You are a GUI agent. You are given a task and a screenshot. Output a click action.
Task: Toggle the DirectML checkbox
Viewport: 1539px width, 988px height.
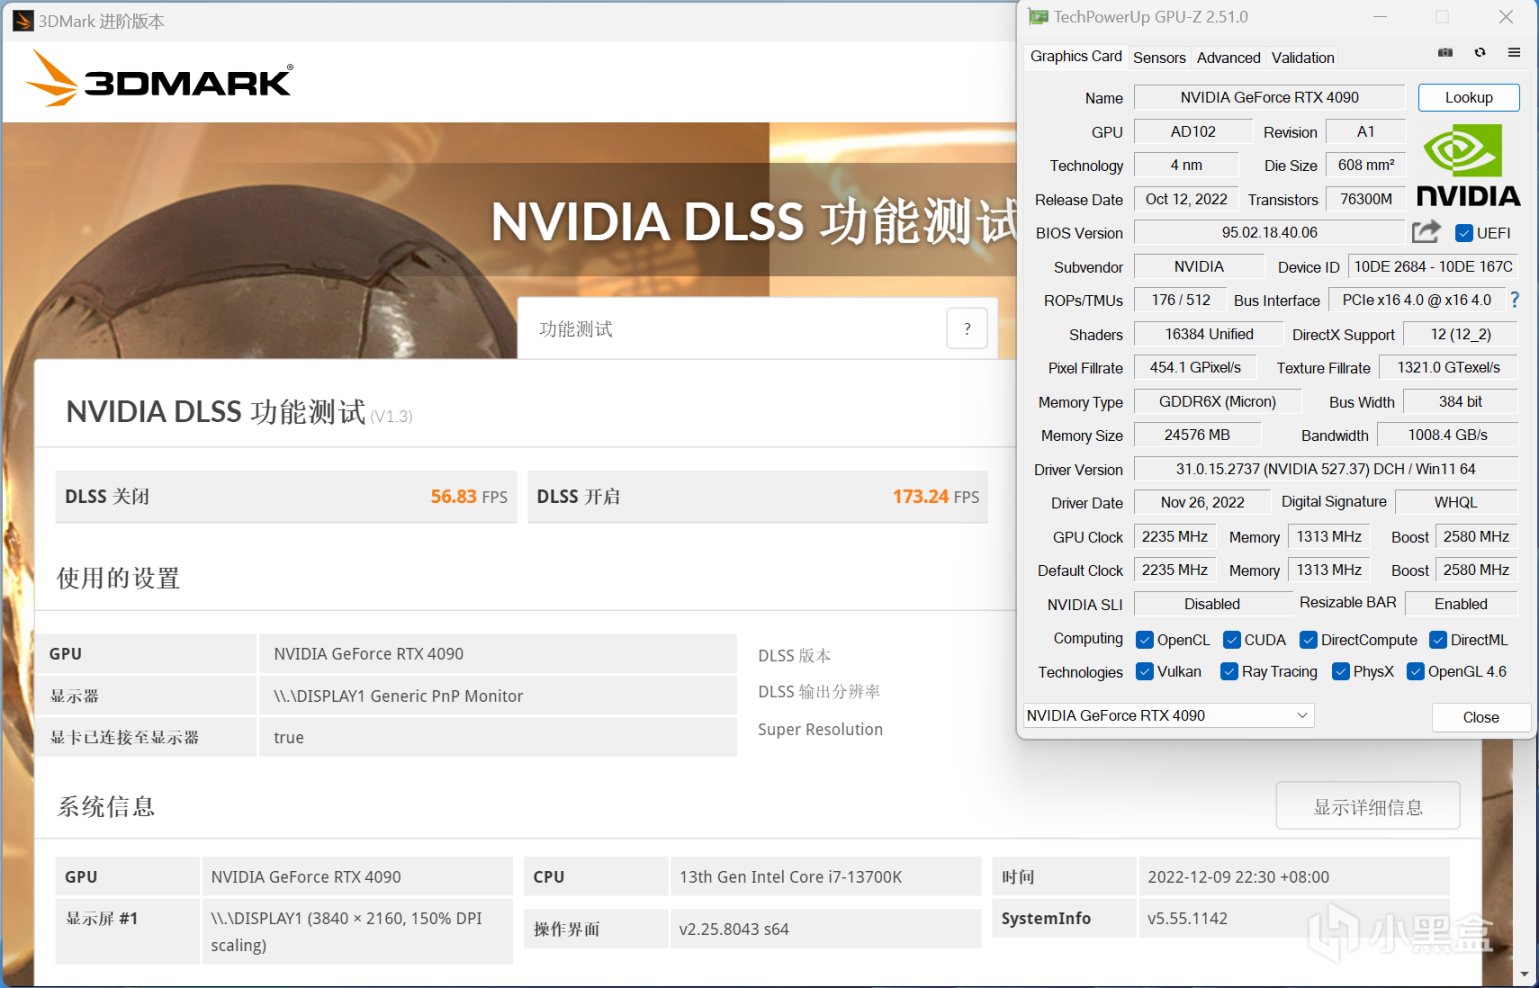tap(1438, 640)
